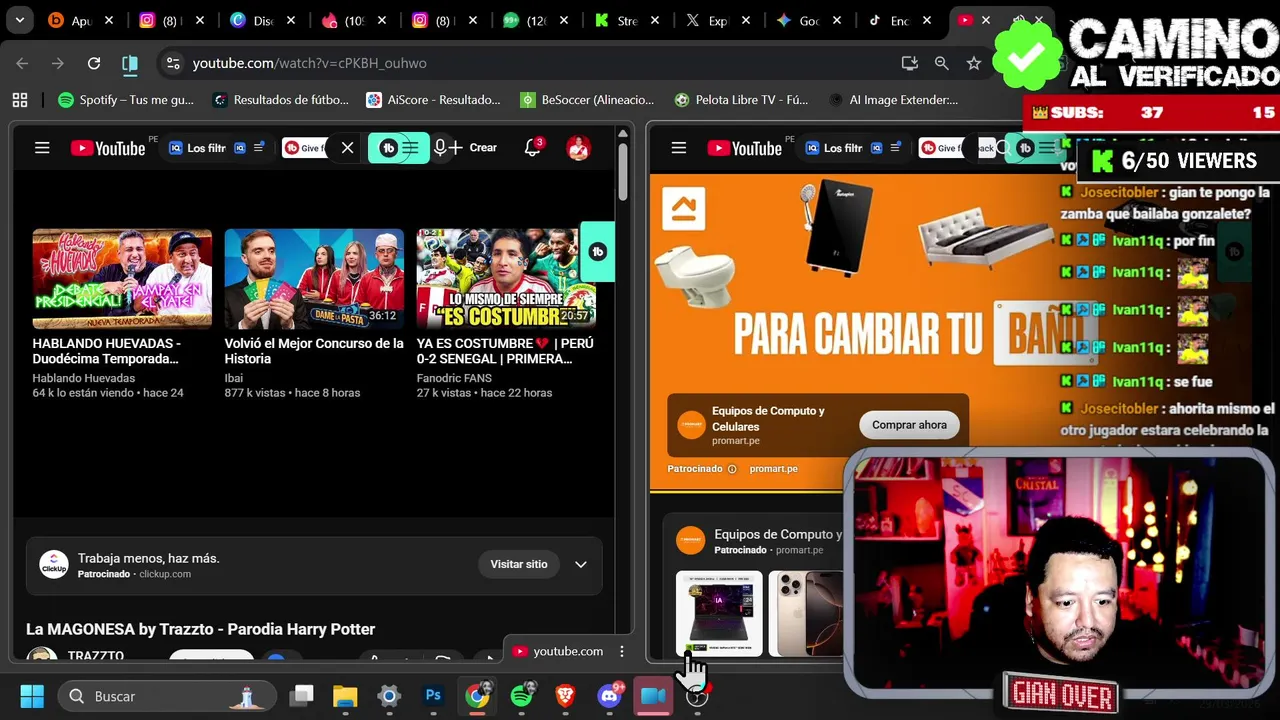
Task: Click the zoom magnifier icon in address bar
Action: 941,63
